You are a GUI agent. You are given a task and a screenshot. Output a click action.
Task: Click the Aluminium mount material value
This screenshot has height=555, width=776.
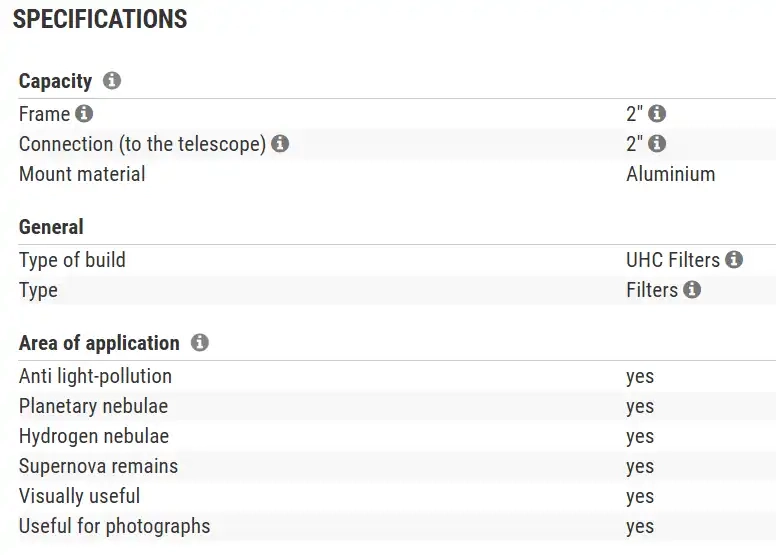coord(670,174)
